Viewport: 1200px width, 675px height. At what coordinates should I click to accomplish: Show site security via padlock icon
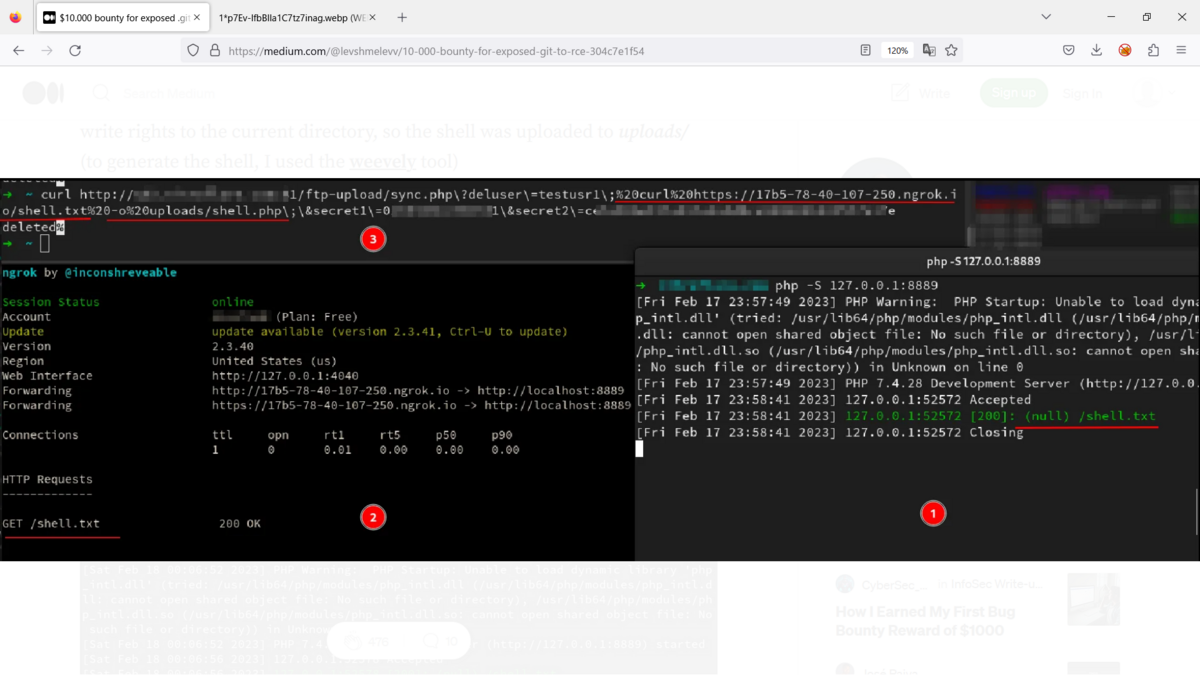click(x=214, y=50)
